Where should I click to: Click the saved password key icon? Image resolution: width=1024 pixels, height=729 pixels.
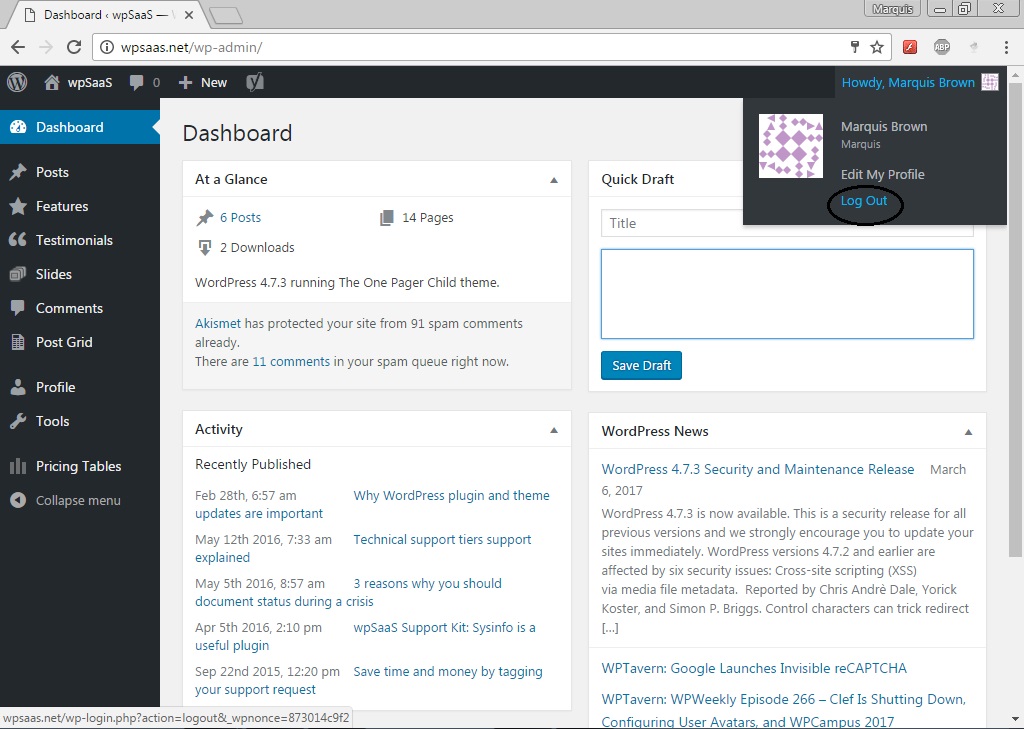pyautogui.click(x=855, y=47)
